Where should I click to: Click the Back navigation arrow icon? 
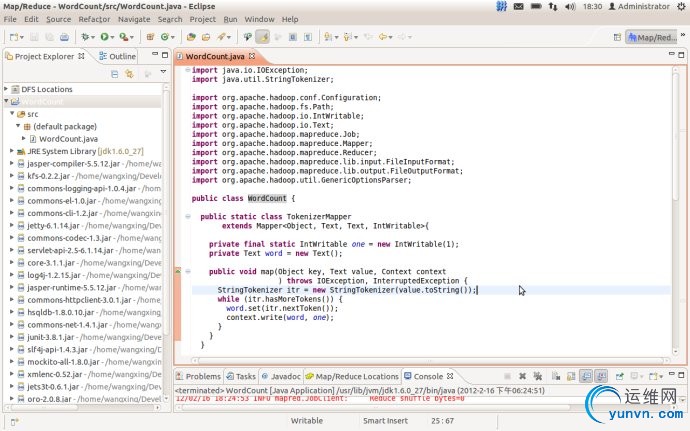pos(383,37)
